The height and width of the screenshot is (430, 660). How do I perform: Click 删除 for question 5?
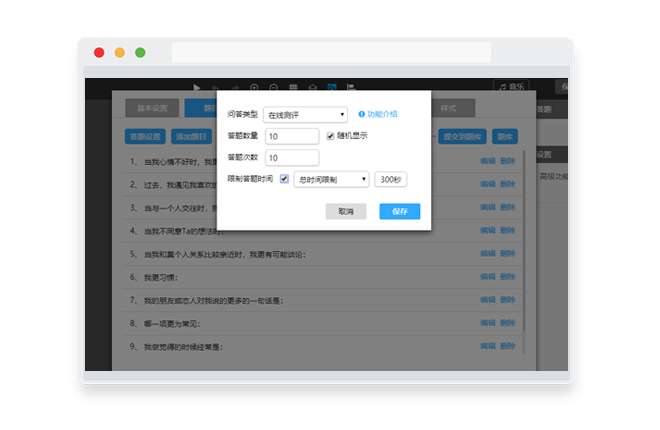[x=508, y=253]
